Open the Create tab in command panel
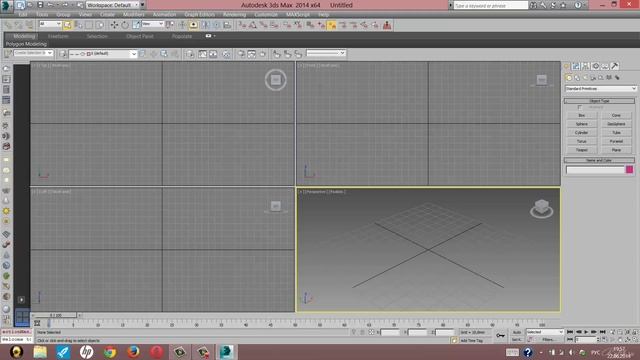Image resolution: width=640 pixels, height=360 pixels. 567,66
